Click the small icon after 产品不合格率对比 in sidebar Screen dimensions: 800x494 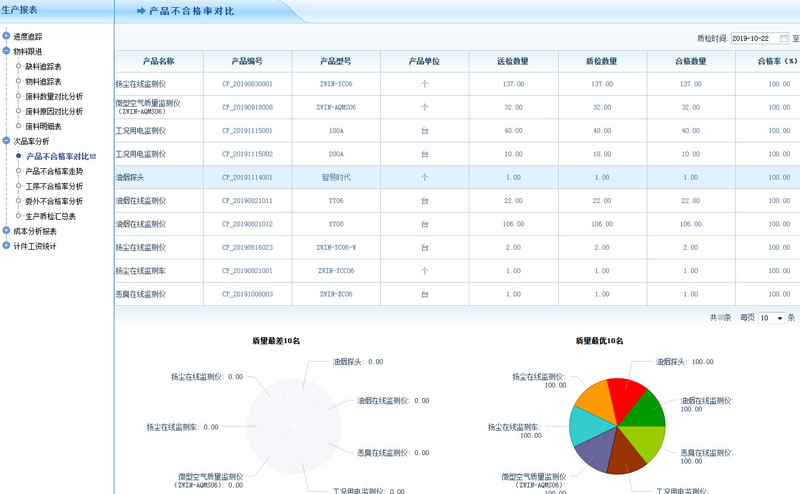coord(93,157)
